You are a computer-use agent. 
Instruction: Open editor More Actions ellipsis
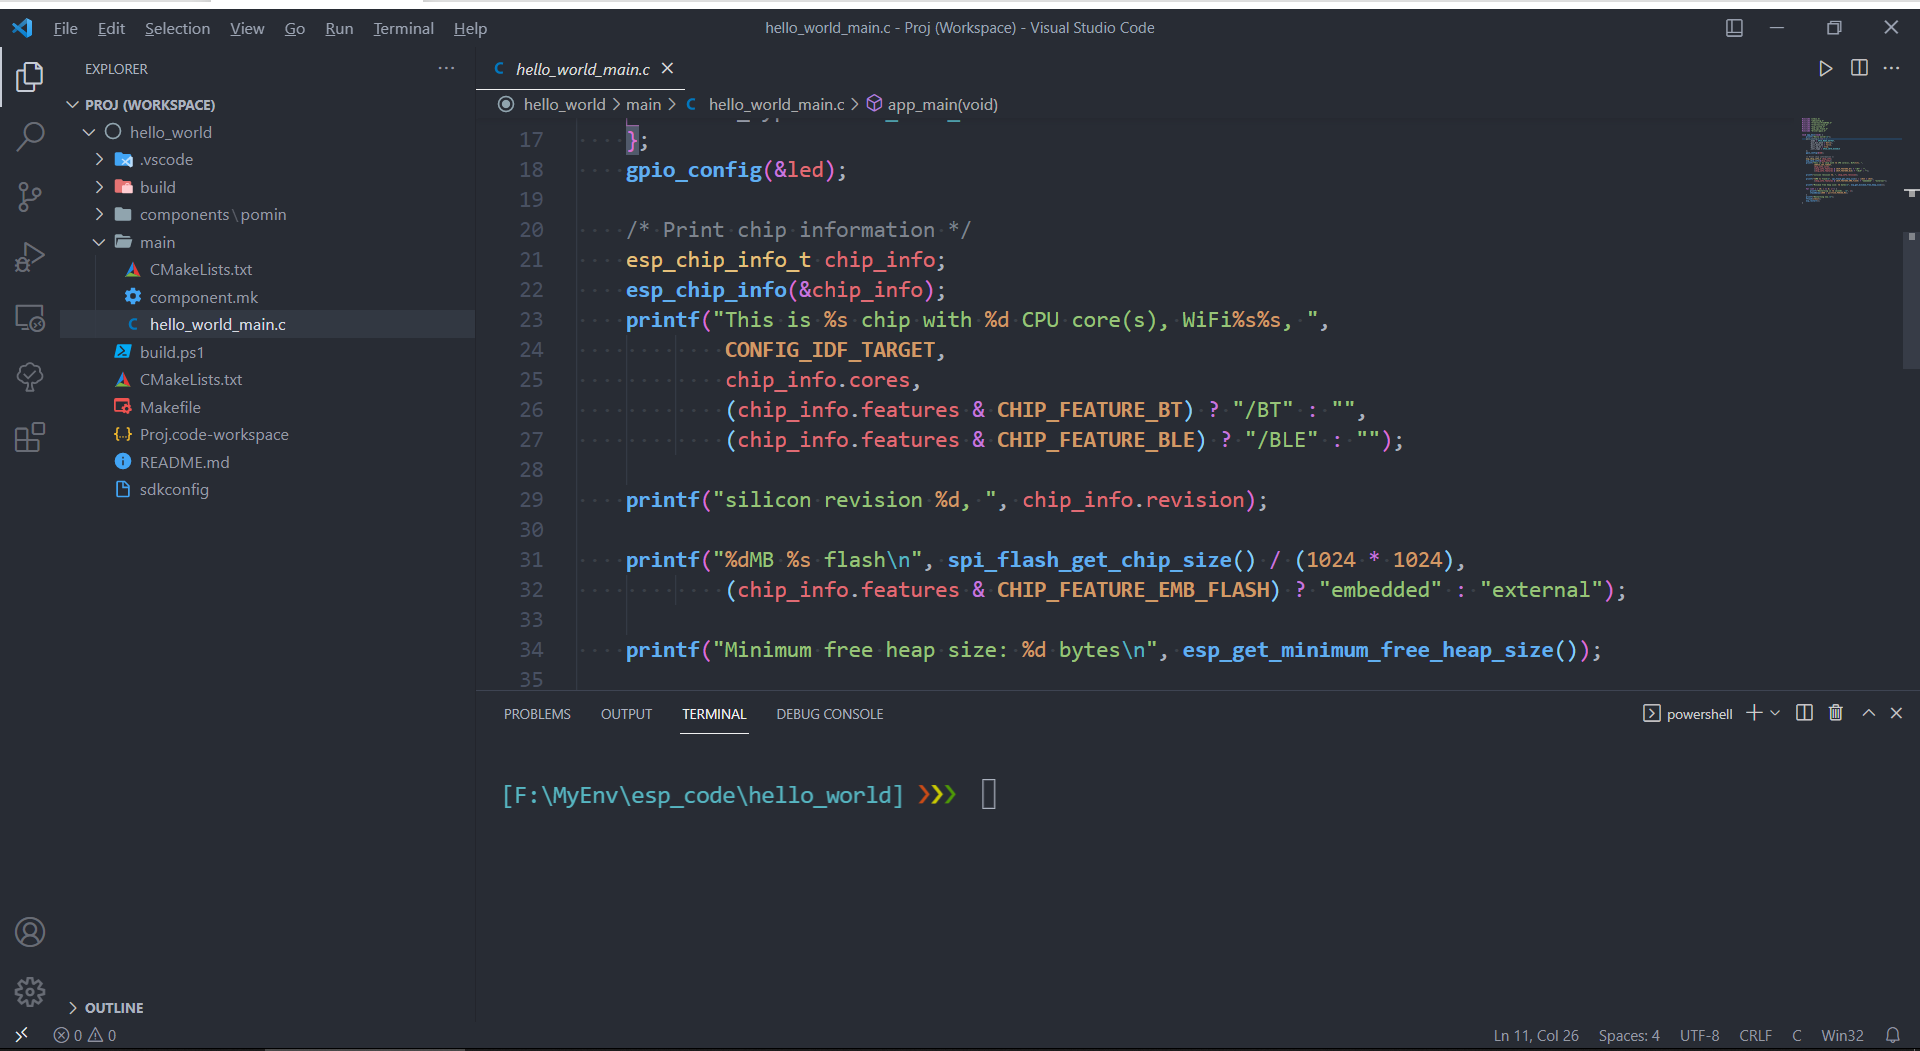pos(1891,68)
